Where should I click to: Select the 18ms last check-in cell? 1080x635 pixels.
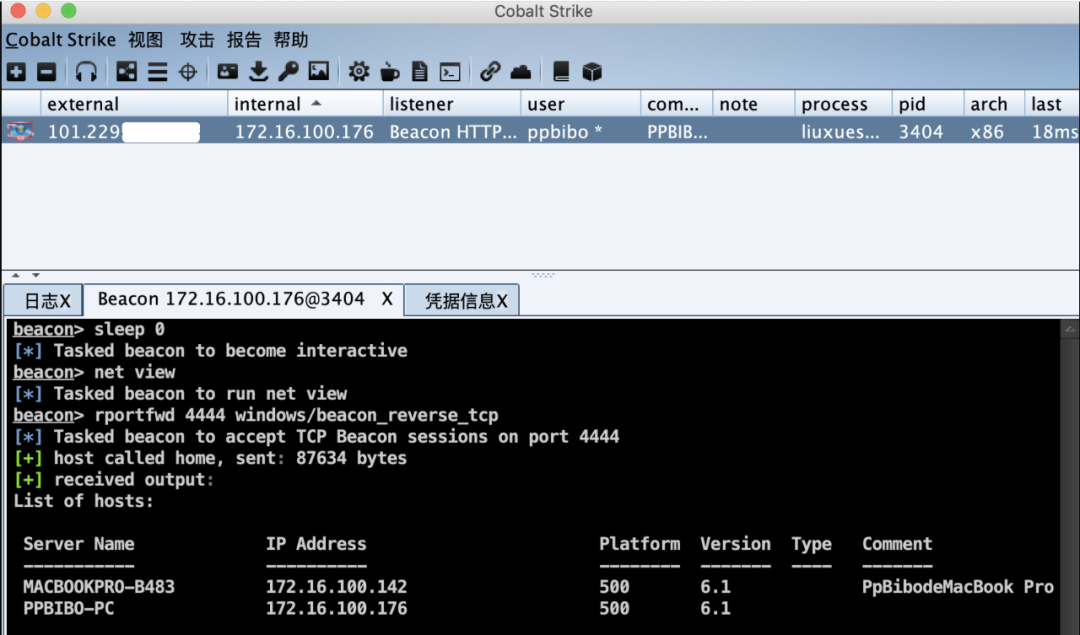[x=1052, y=131]
